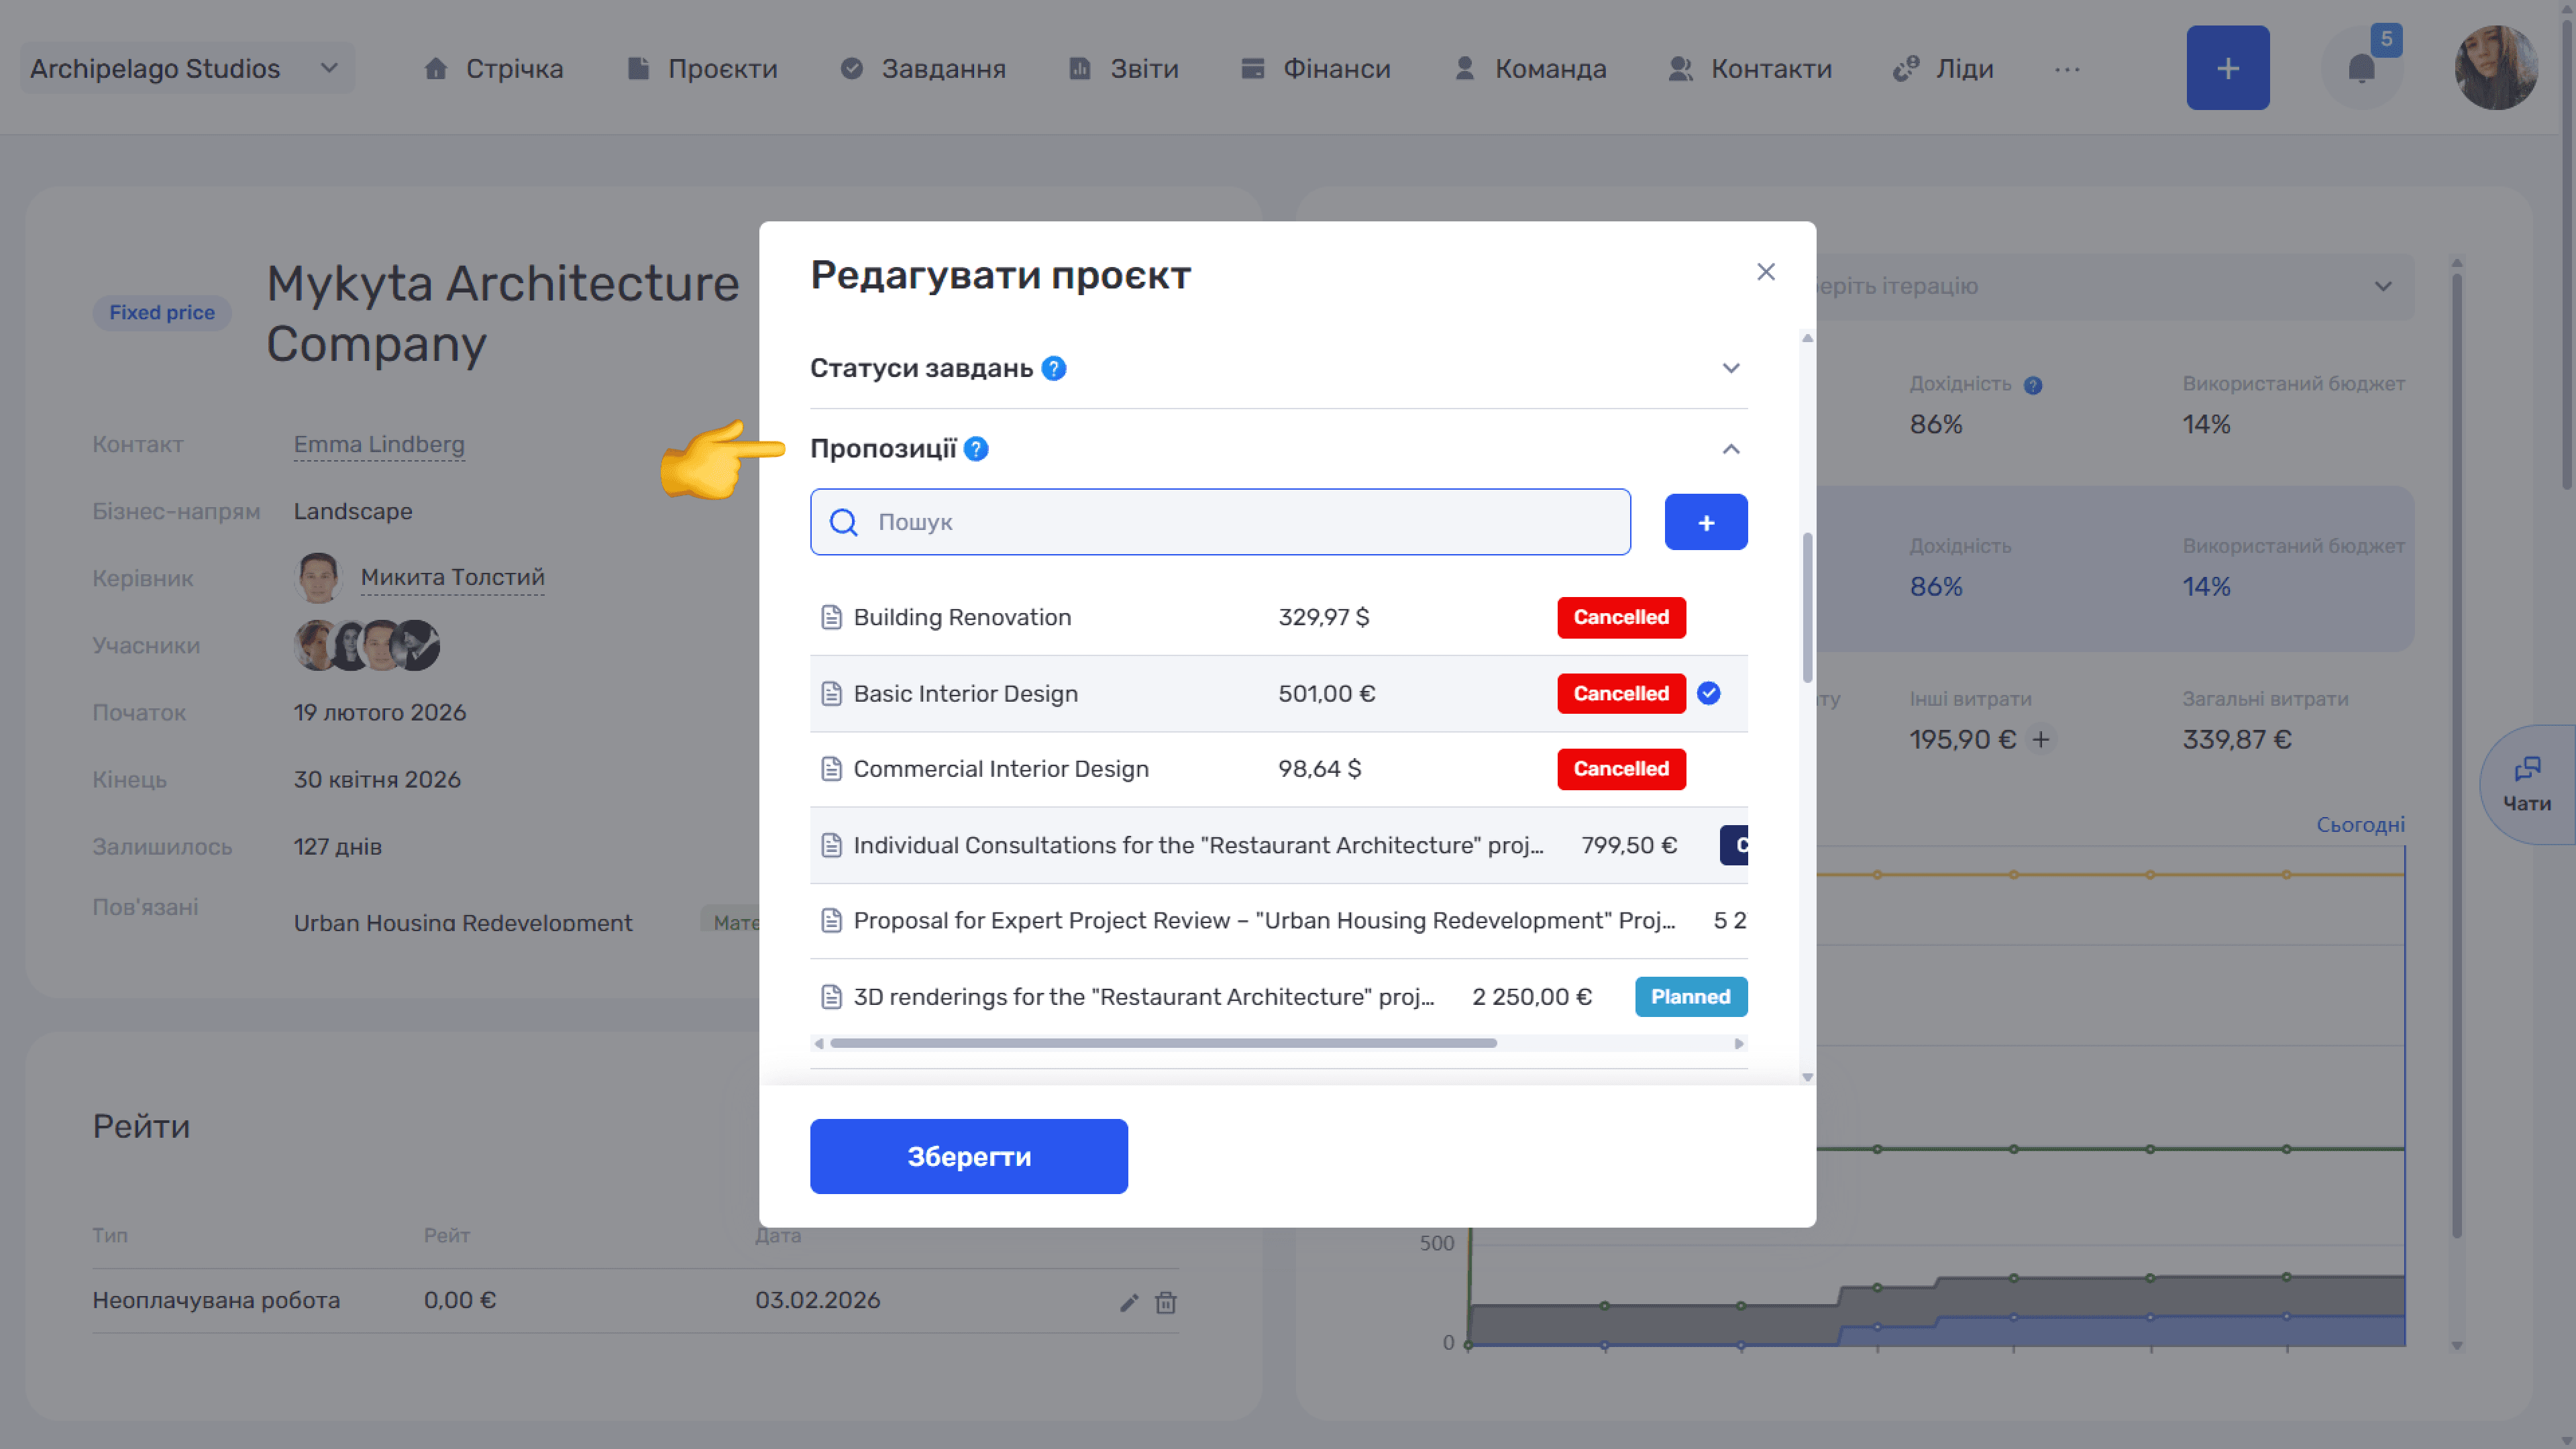This screenshot has width=2576, height=1449.
Task: Click the Planned status badge
Action: pyautogui.click(x=1690, y=997)
